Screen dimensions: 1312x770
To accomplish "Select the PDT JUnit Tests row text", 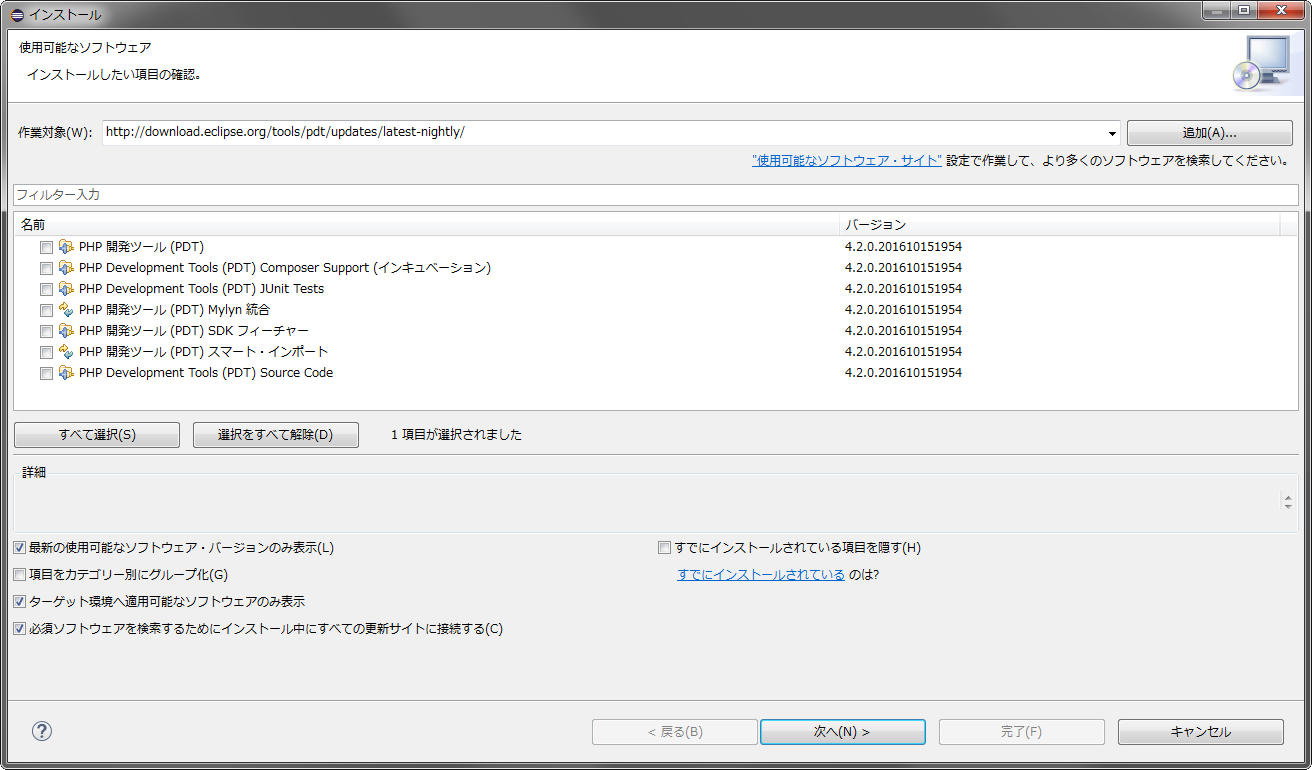I will pos(201,289).
